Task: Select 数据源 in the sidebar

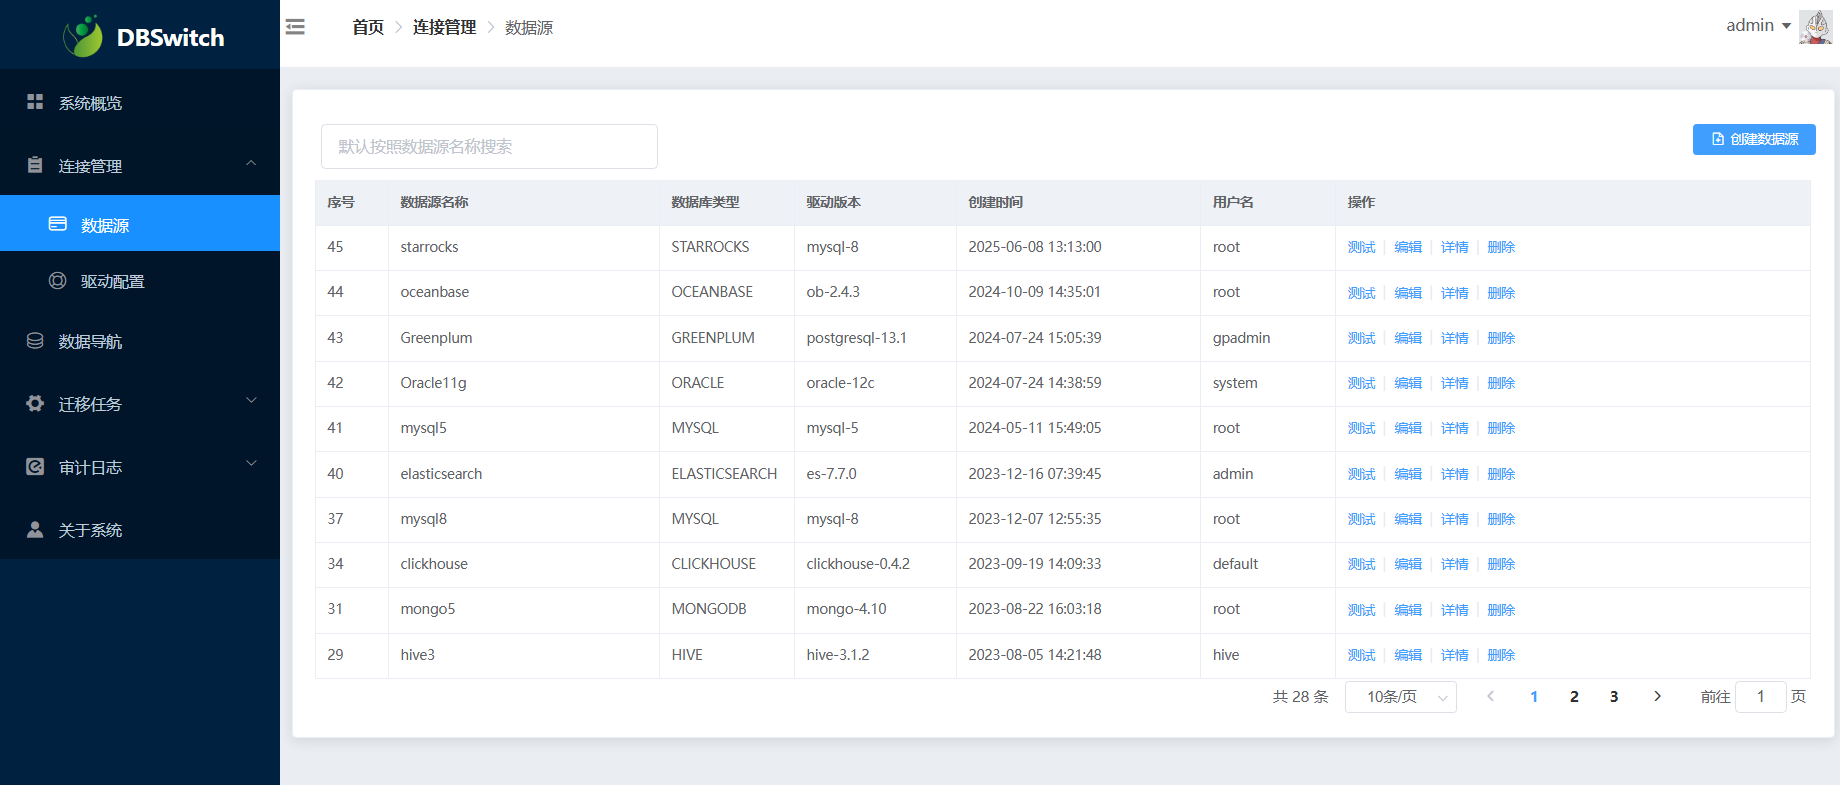Action: (x=105, y=225)
